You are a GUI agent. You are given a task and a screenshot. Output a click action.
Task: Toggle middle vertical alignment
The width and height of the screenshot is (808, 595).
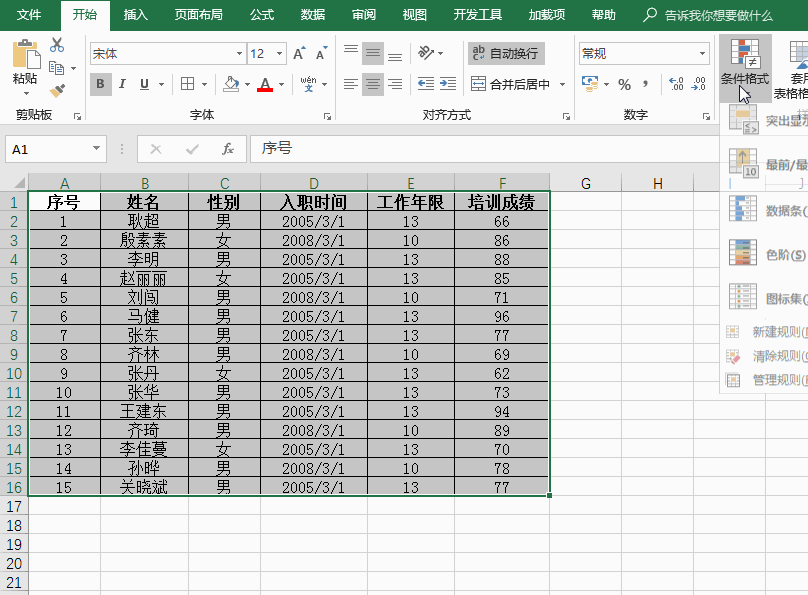point(373,53)
